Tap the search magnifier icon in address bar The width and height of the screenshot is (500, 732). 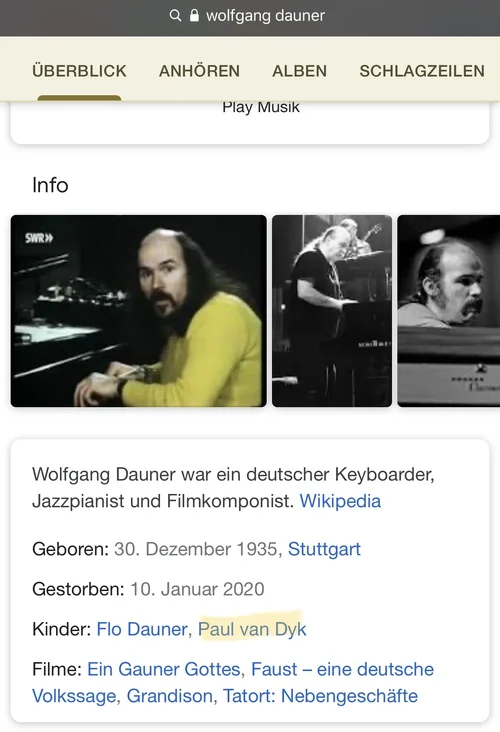[x=175, y=15]
